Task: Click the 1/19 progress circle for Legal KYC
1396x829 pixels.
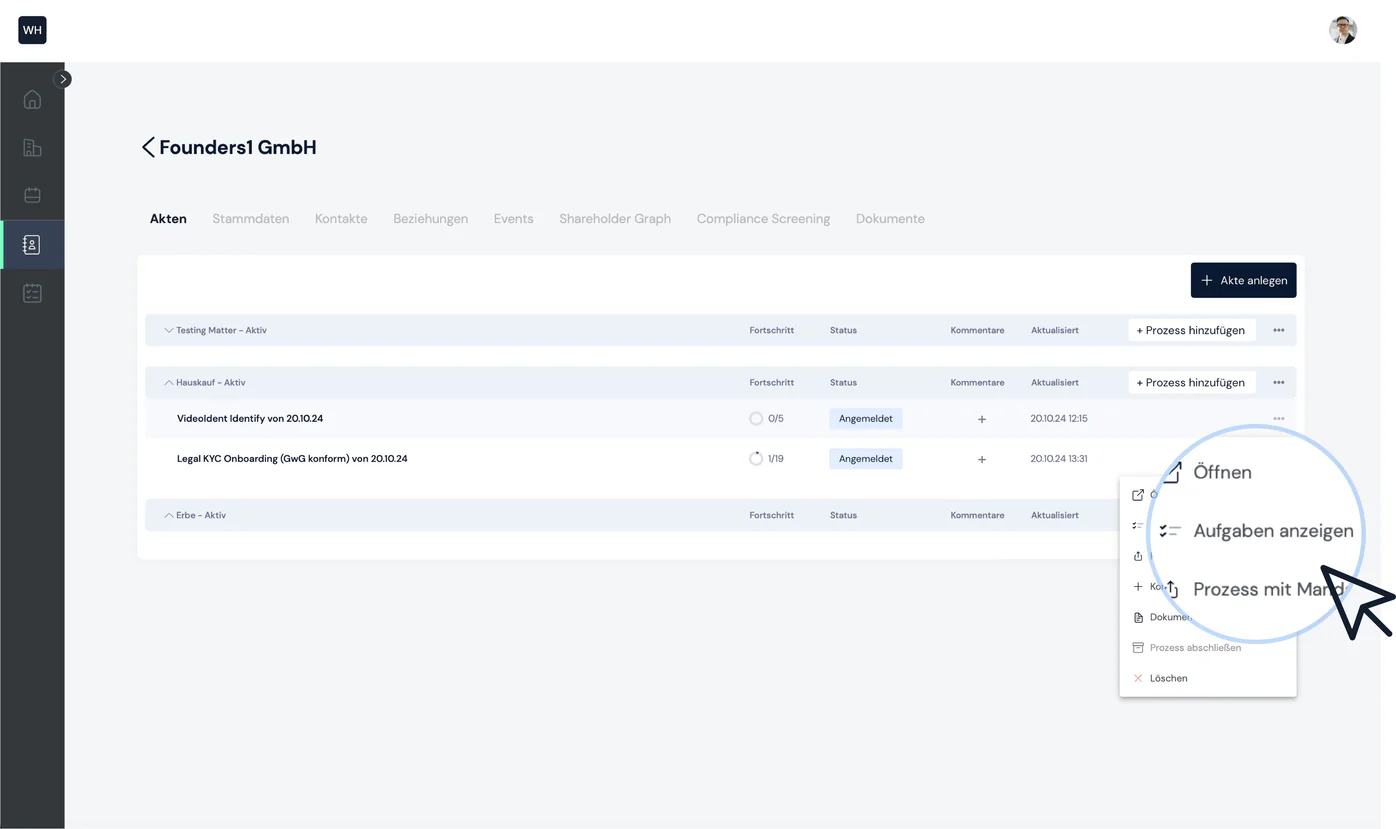Action: (756, 459)
